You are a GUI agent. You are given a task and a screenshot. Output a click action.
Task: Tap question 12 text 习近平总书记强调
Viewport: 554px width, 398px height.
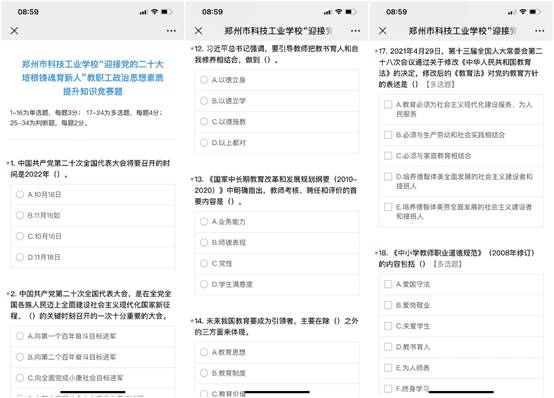click(x=276, y=54)
